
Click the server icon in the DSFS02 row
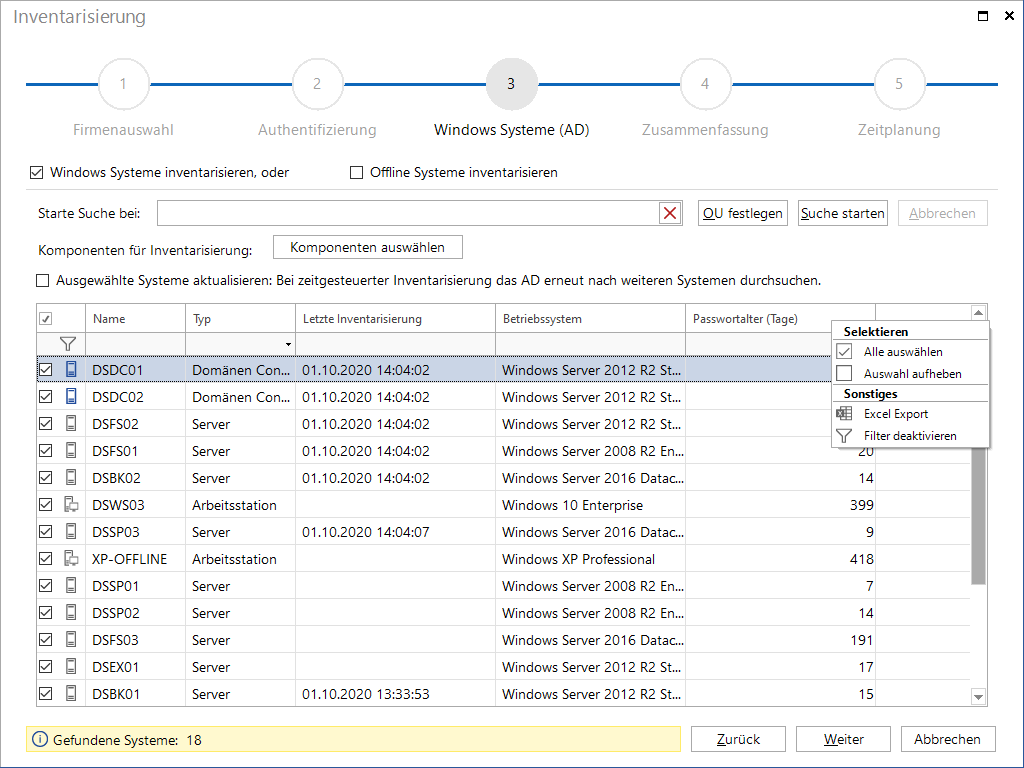pos(71,424)
